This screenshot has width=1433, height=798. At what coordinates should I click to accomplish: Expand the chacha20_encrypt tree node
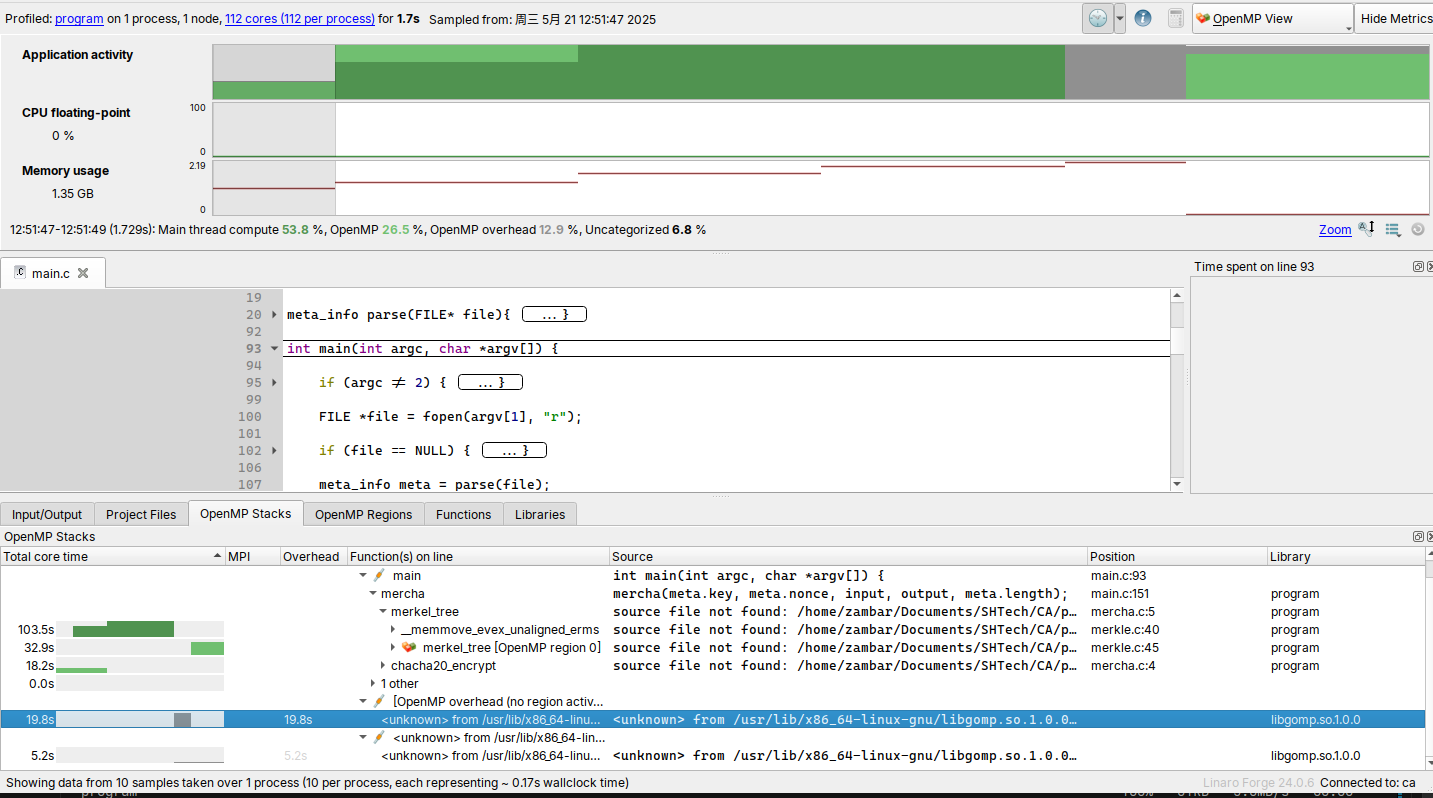coord(383,666)
